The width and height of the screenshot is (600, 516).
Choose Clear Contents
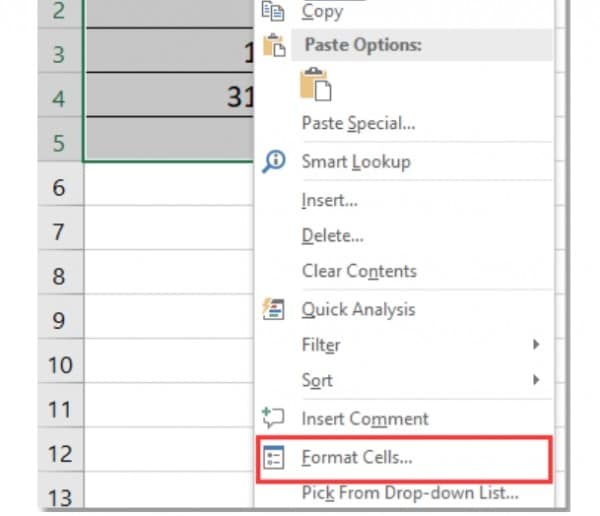coord(359,271)
